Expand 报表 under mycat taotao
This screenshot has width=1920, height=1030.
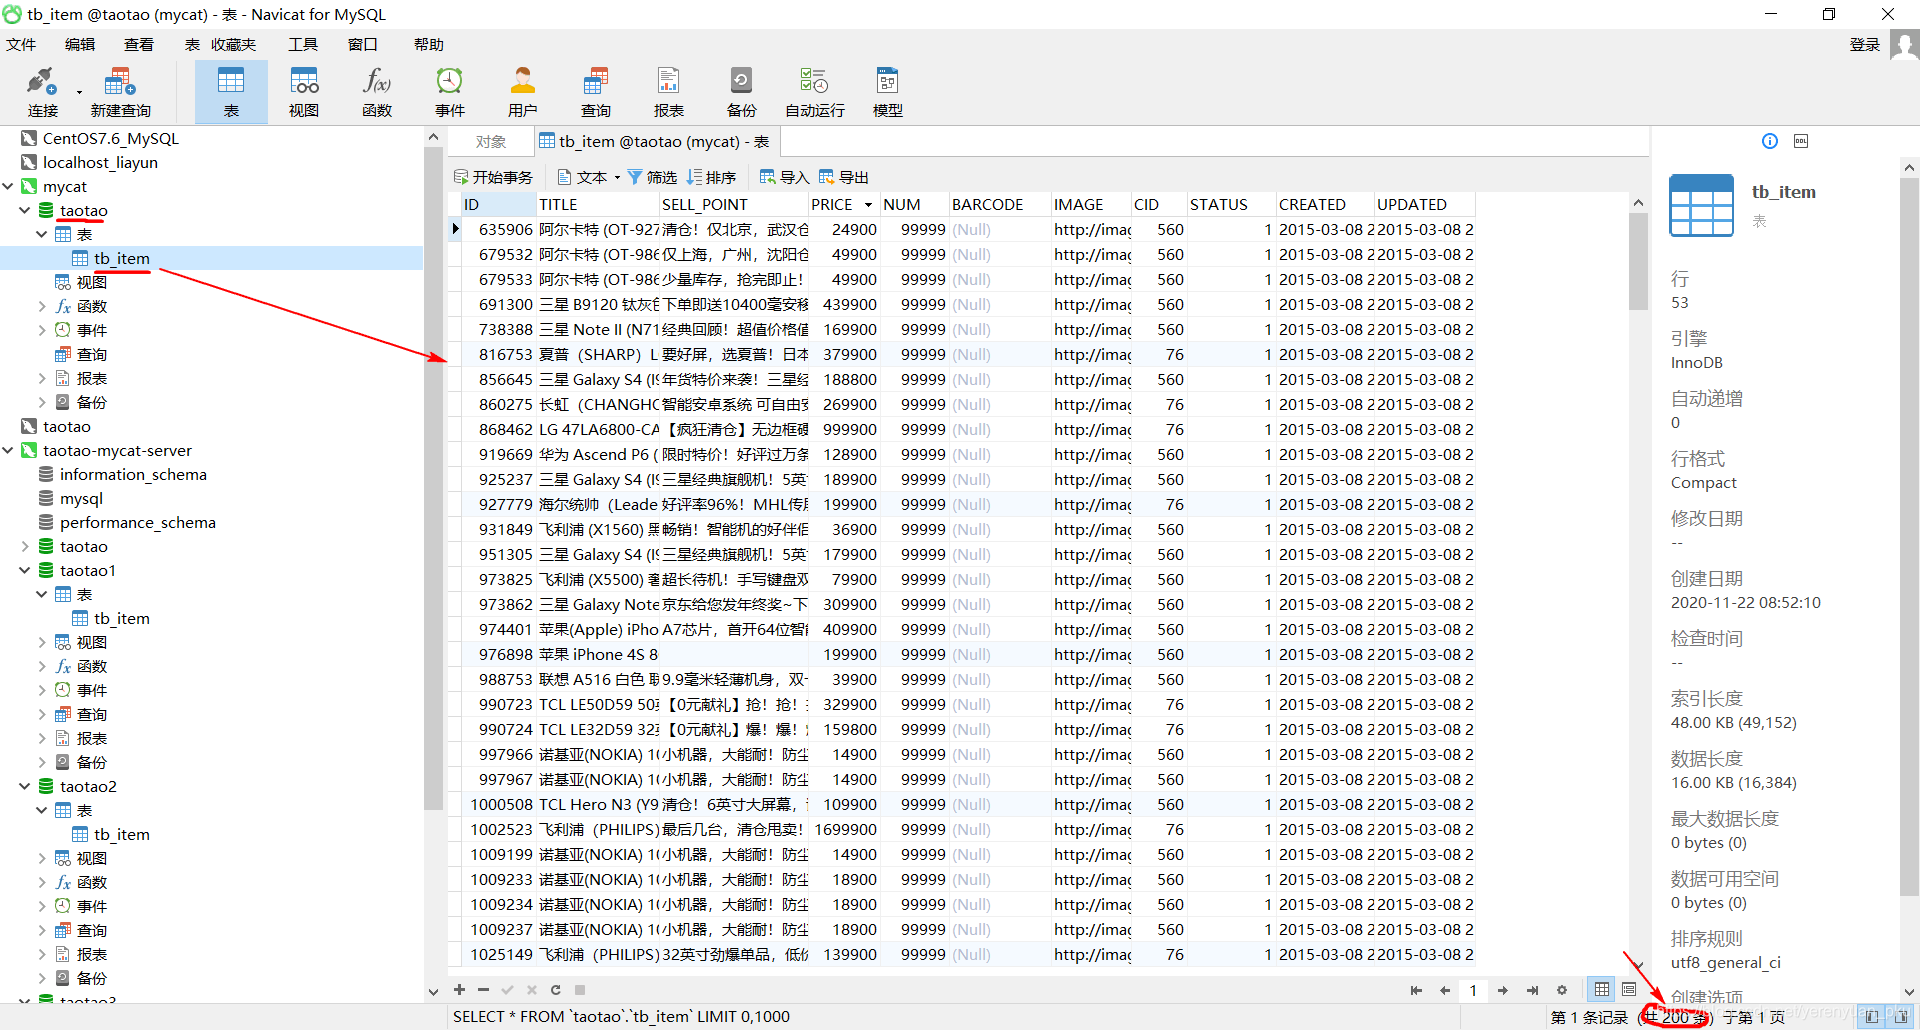coord(42,379)
